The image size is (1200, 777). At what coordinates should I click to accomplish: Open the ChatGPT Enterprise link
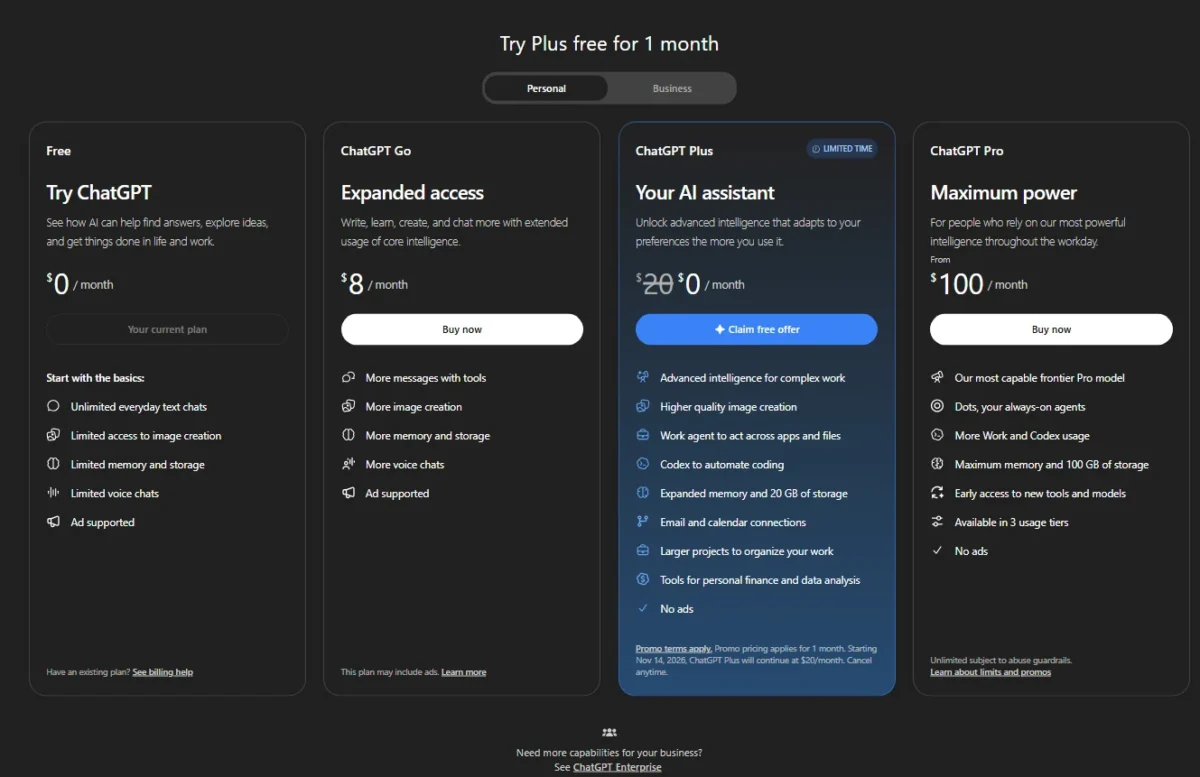tap(617, 767)
